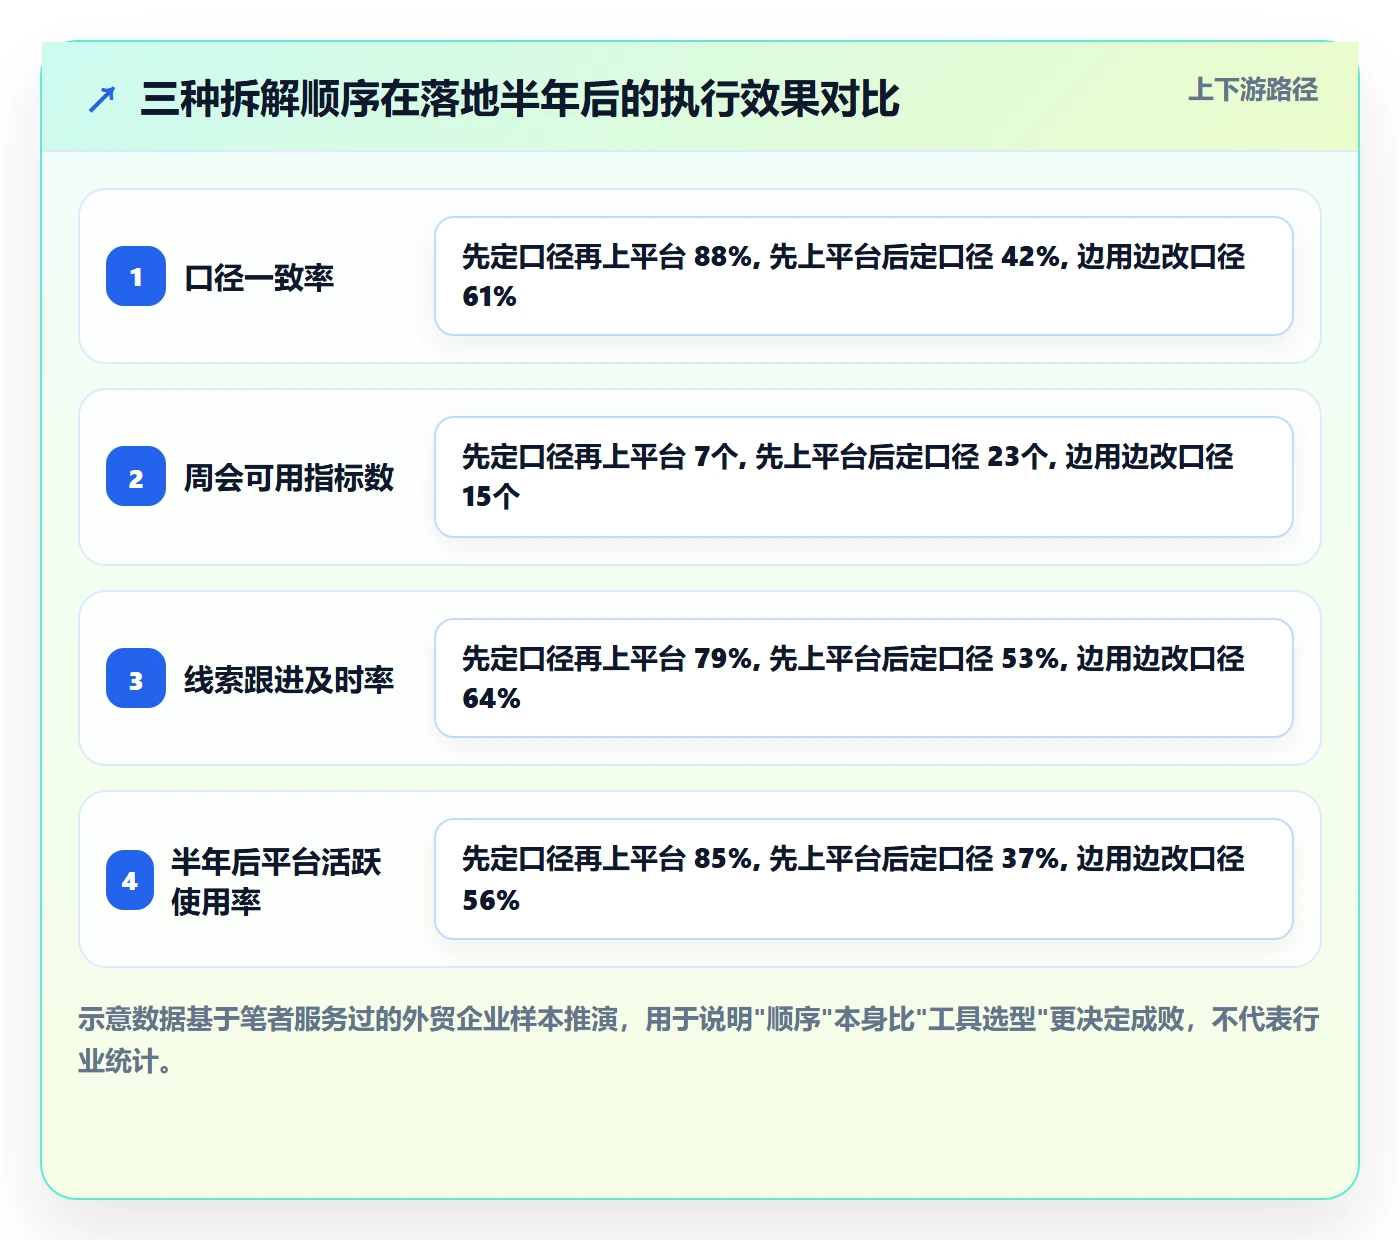
Task: Select the 半年后平台活跃使用率 row label
Action: [x=276, y=881]
